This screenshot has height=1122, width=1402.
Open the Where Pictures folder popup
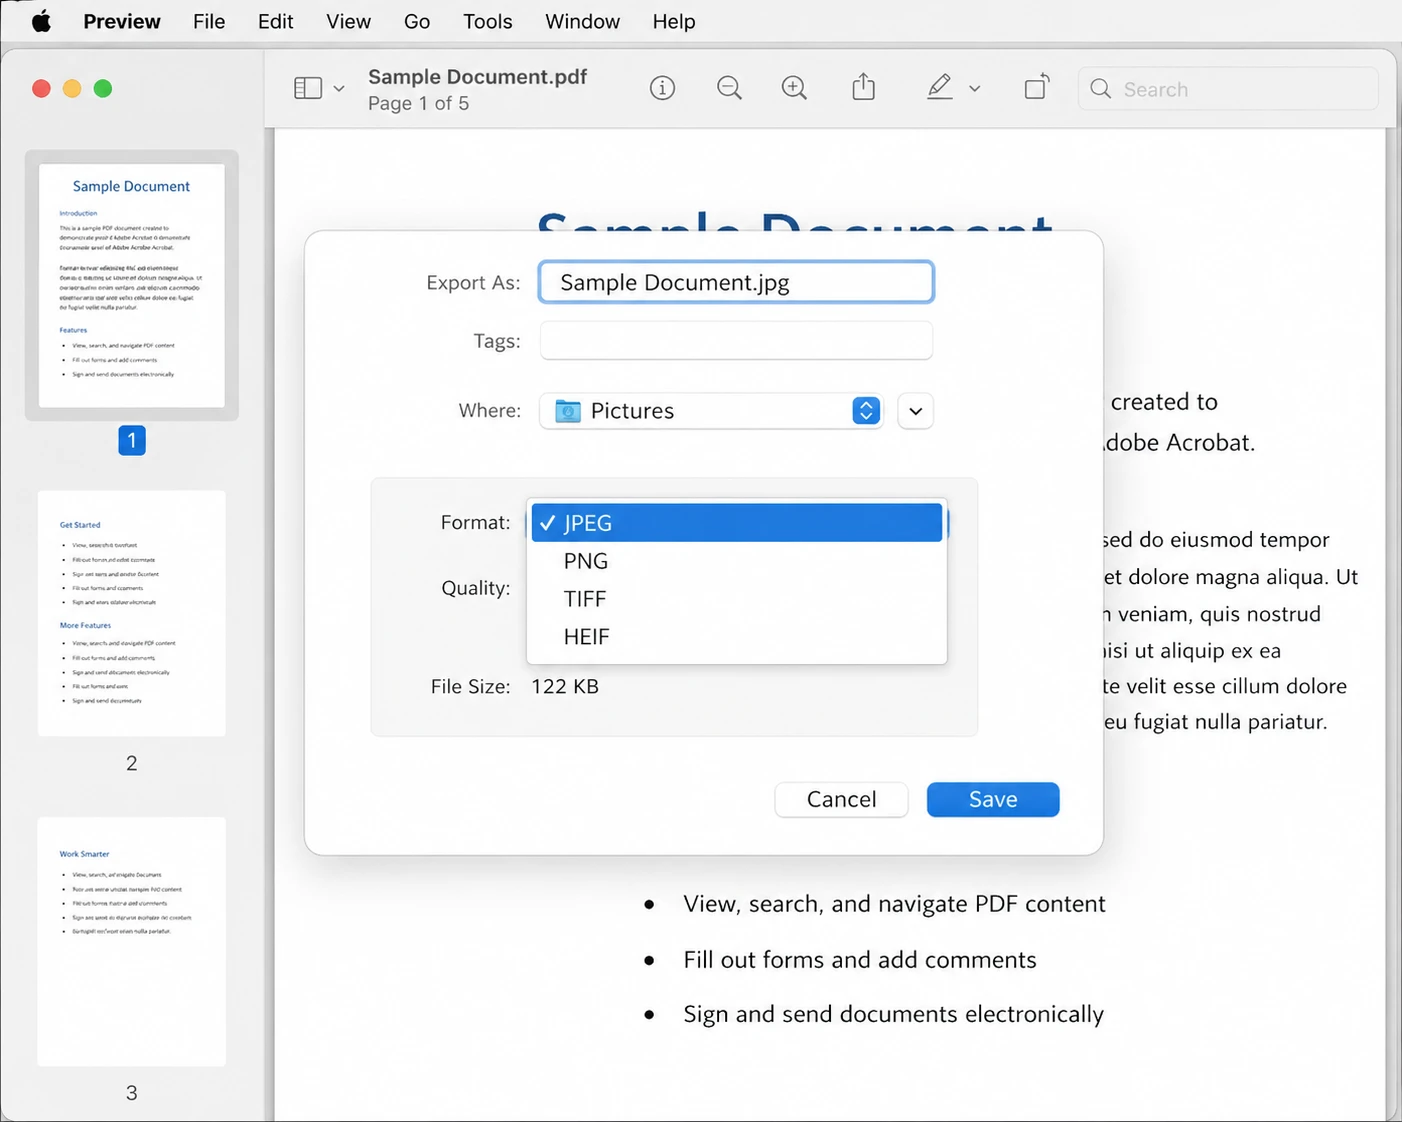pyautogui.click(x=711, y=411)
